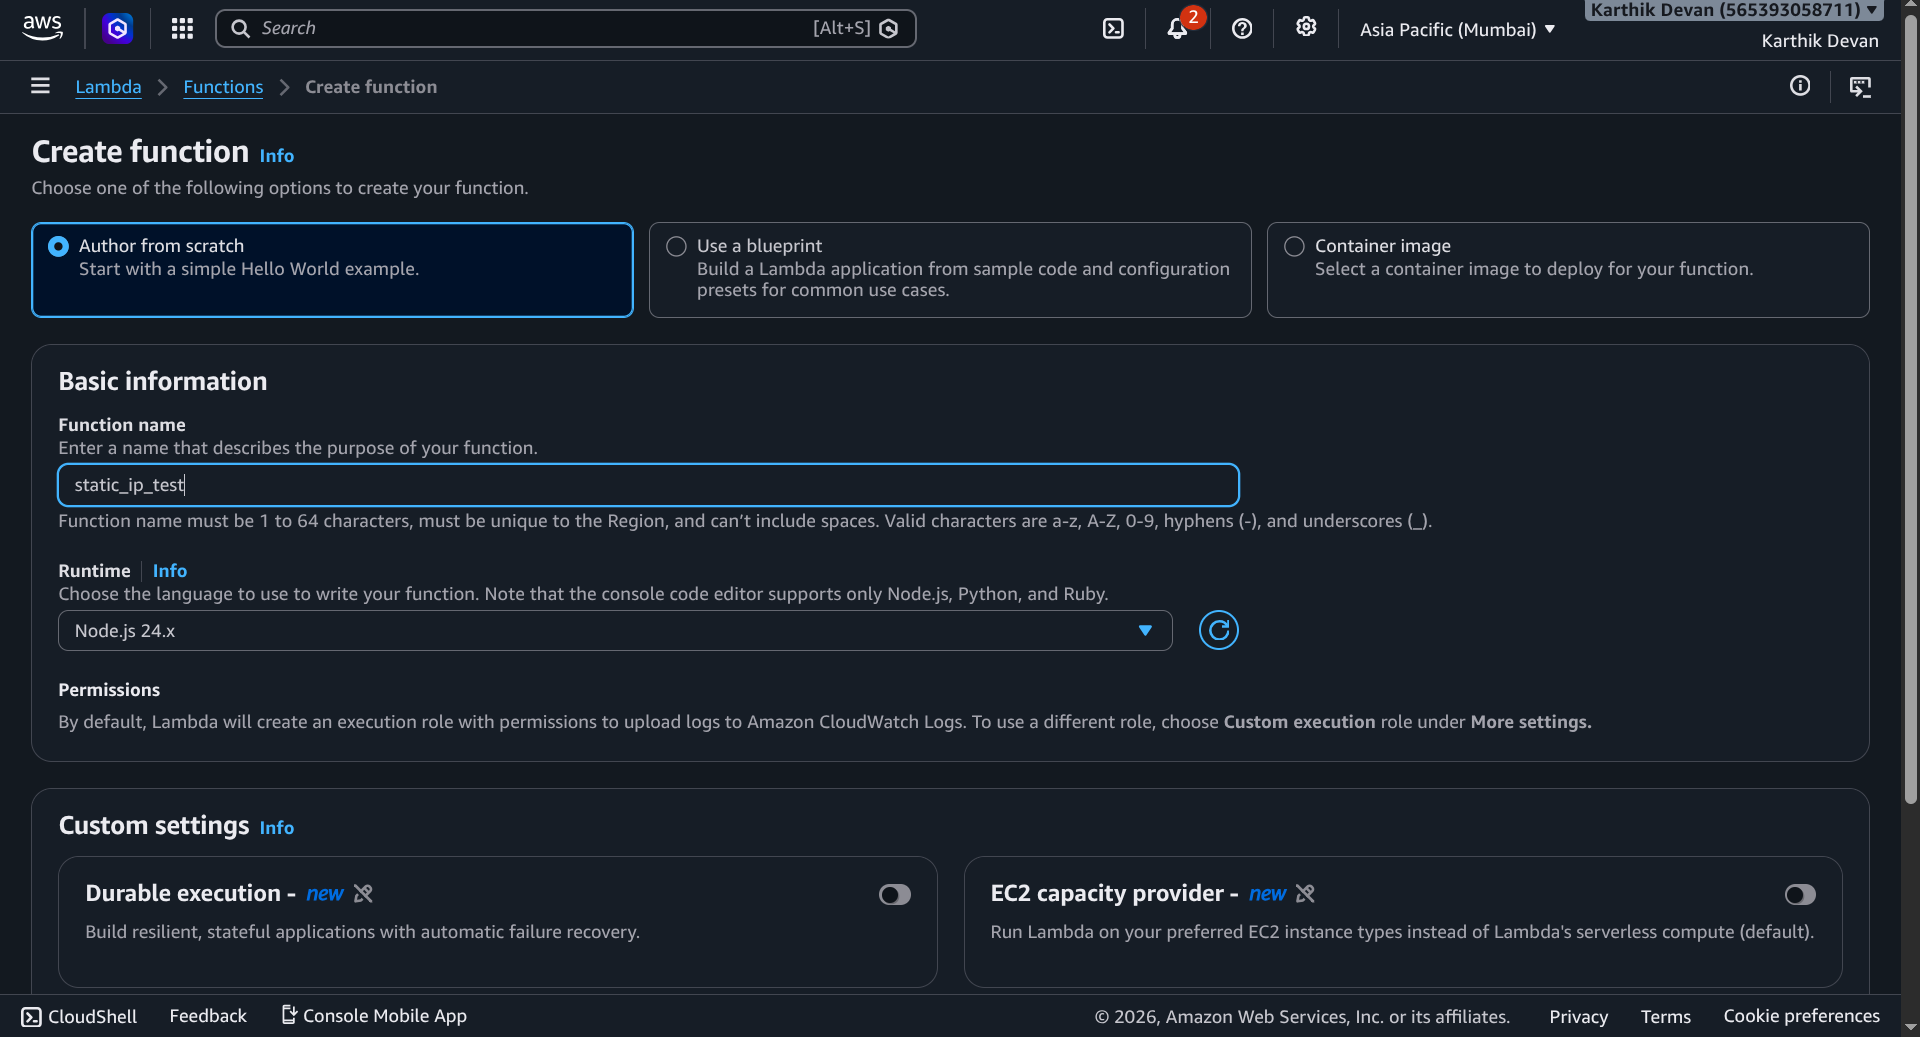Open Cookie preferences
This screenshot has width=1920, height=1037.
pyautogui.click(x=1802, y=1016)
